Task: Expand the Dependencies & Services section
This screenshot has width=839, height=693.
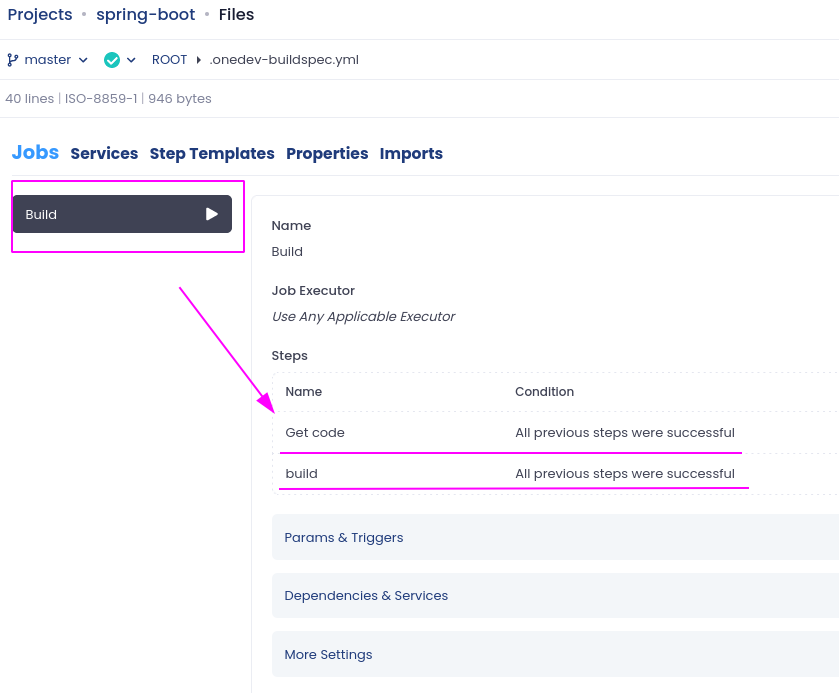Action: click(555, 596)
